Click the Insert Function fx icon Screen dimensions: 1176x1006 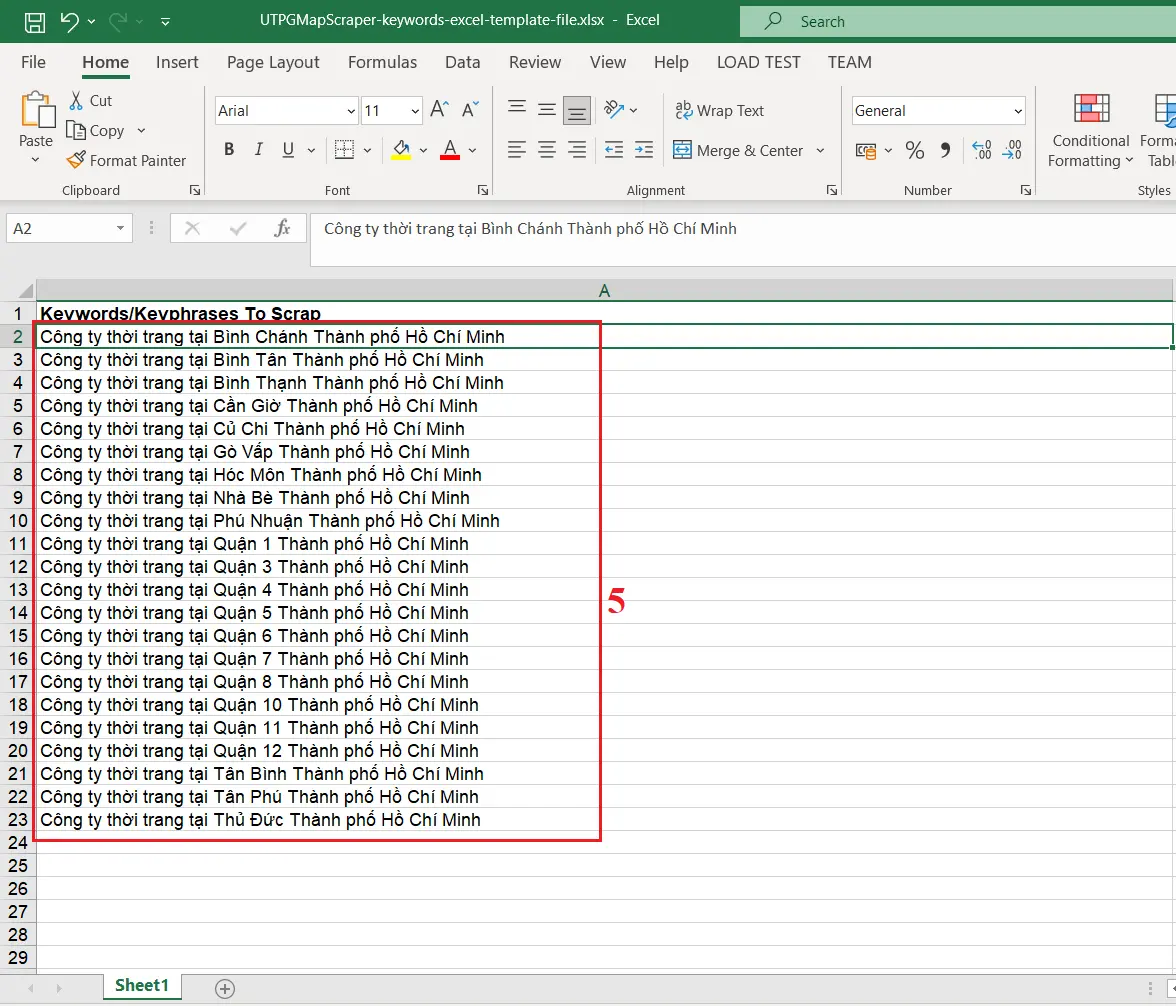coord(282,228)
